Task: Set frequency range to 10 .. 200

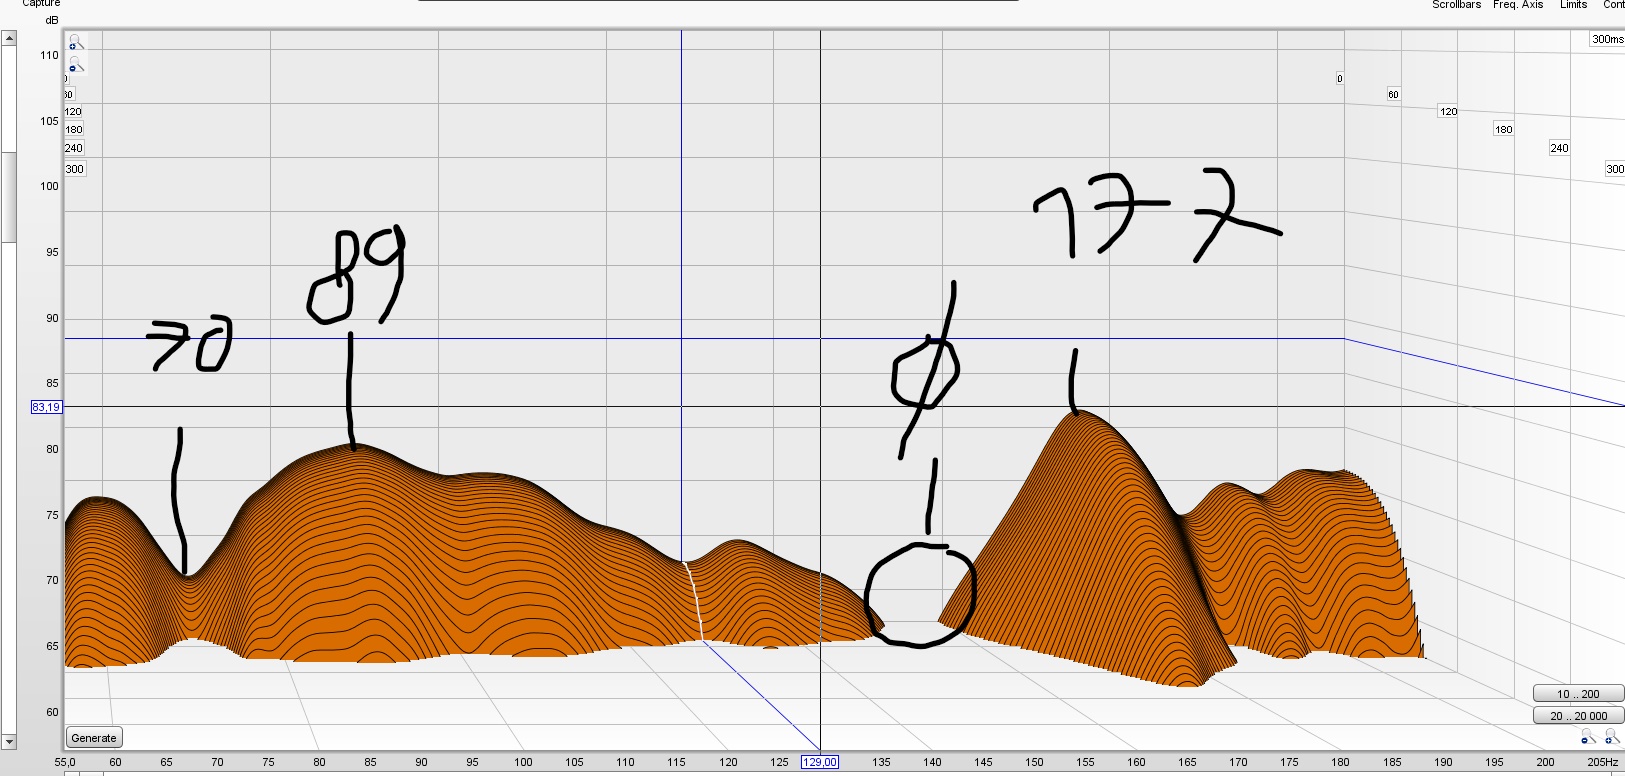Action: 1577,694
